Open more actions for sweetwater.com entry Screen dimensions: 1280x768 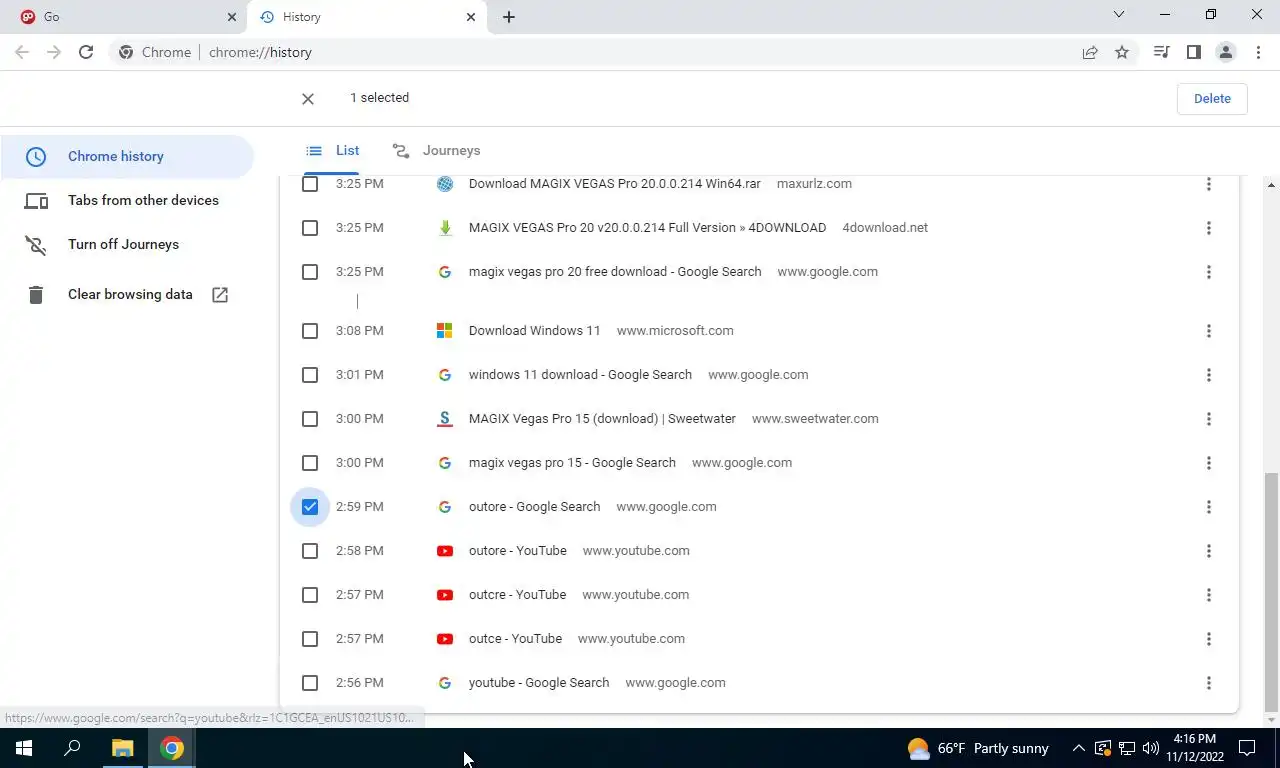click(1208, 419)
